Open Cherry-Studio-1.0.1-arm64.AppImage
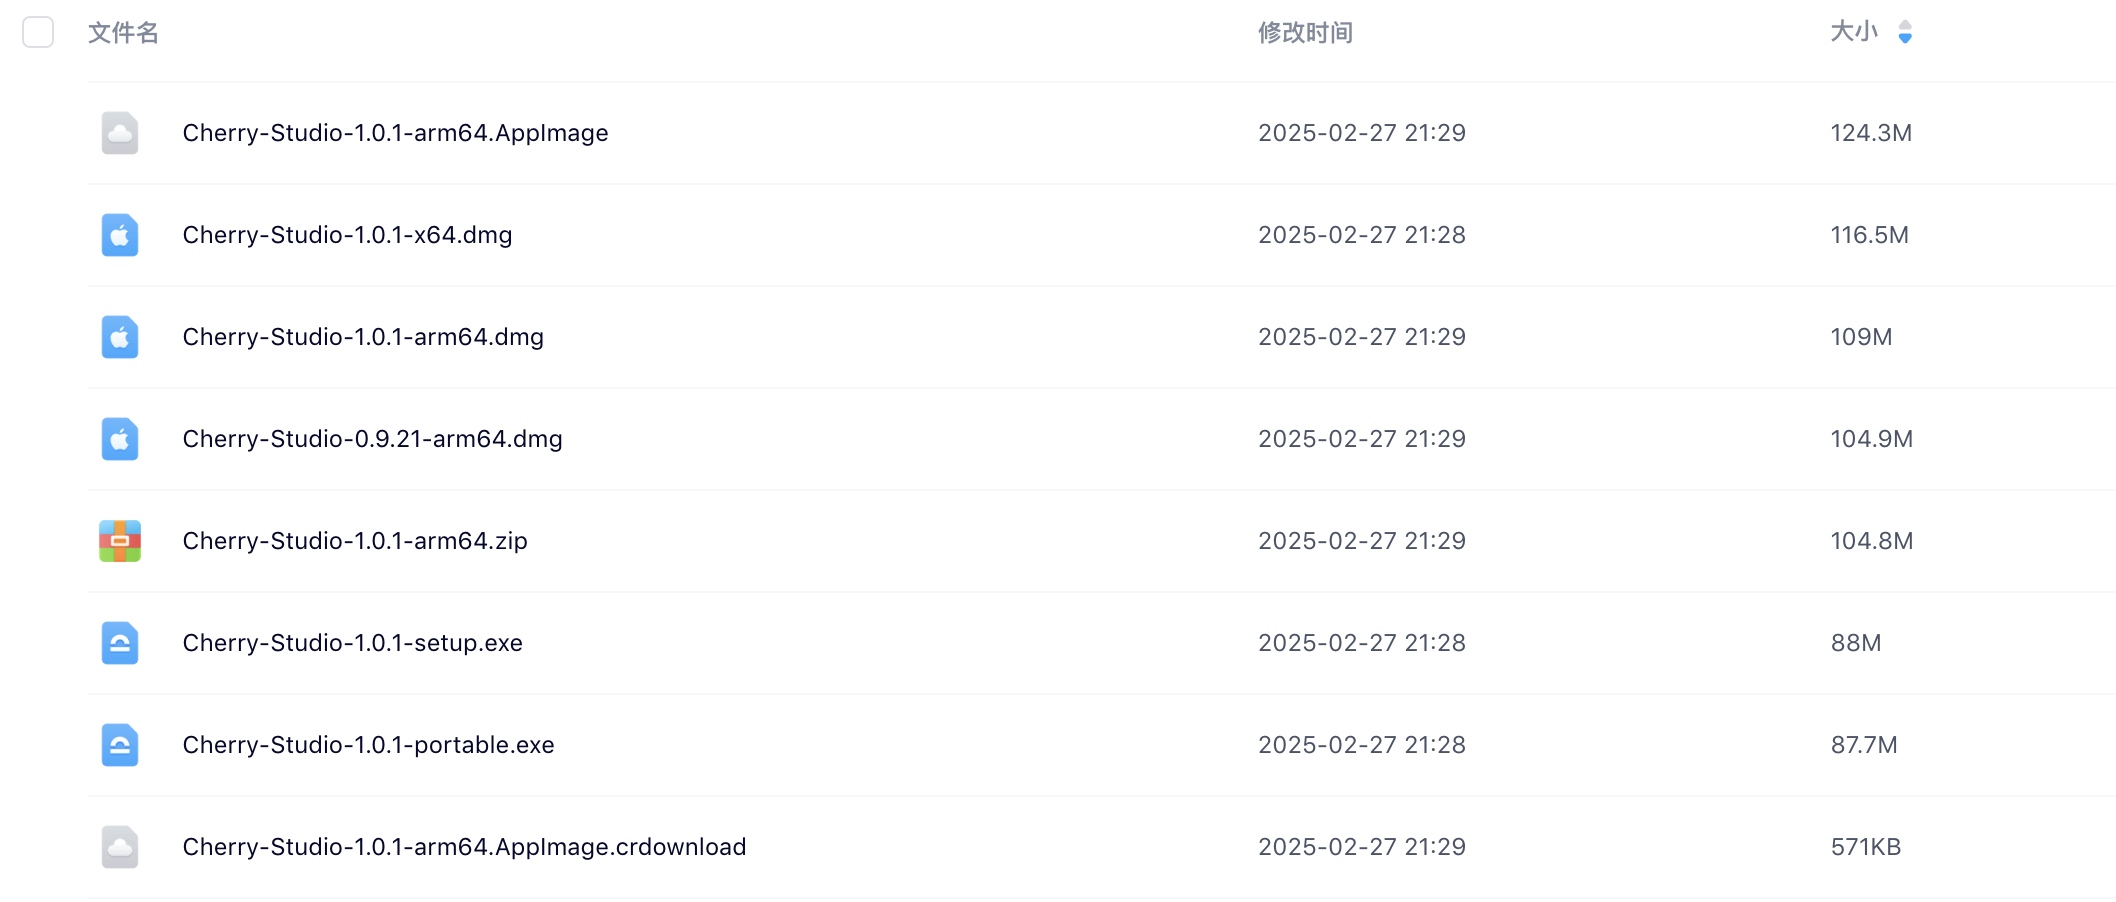Image resolution: width=2116 pixels, height=902 pixels. click(x=395, y=132)
